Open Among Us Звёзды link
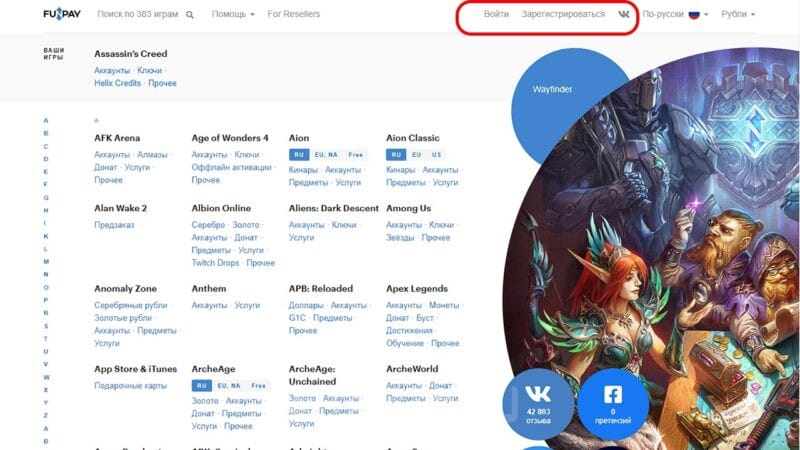This screenshot has width=800, height=450. coord(400,238)
